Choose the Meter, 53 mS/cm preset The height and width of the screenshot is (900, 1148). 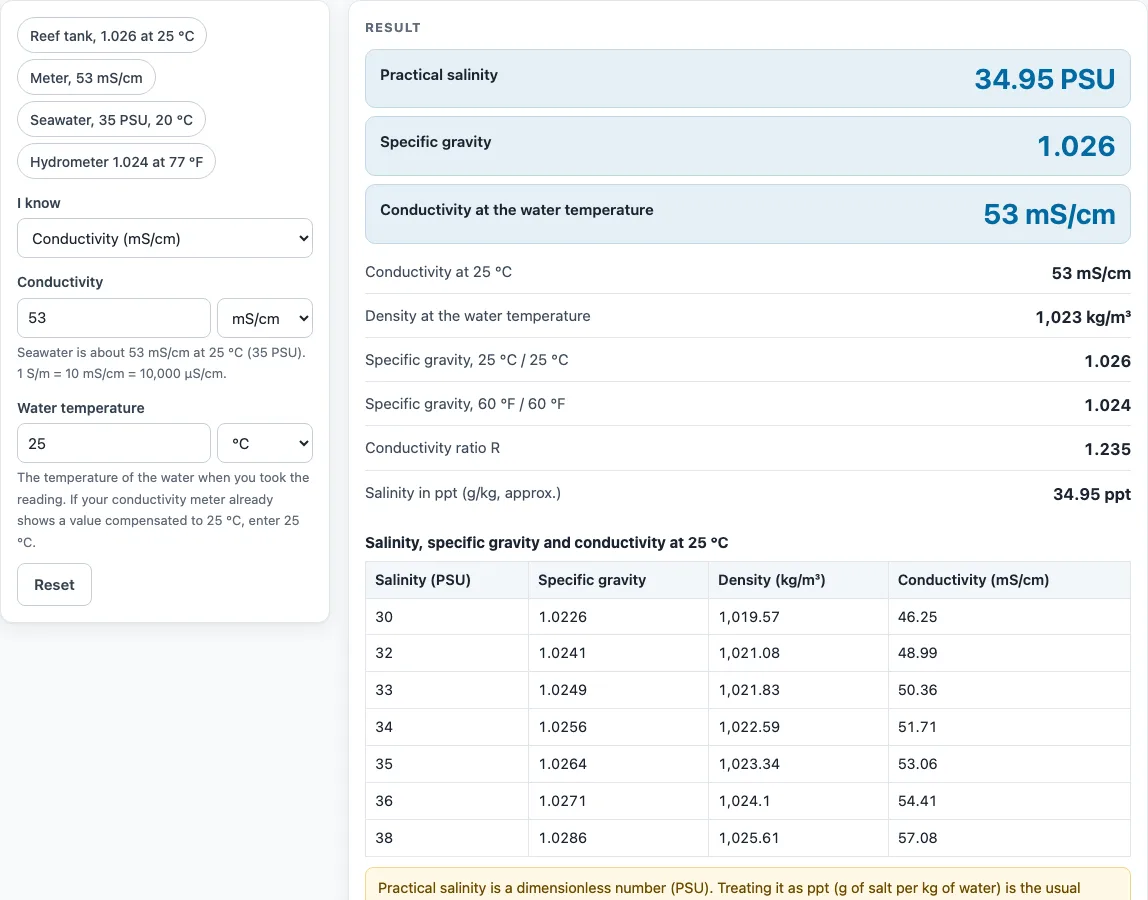pos(86,78)
